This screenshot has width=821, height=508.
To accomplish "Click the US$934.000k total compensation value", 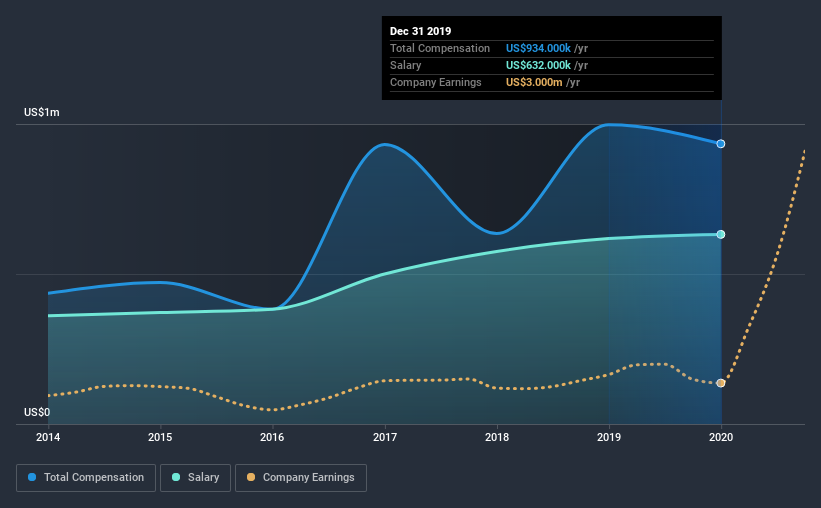I will 538,48.
